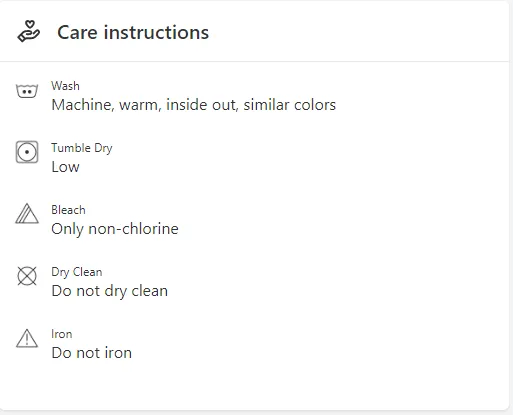Screen dimensions: 513x415
Task: Click 'Do not iron' text
Action: coord(92,353)
